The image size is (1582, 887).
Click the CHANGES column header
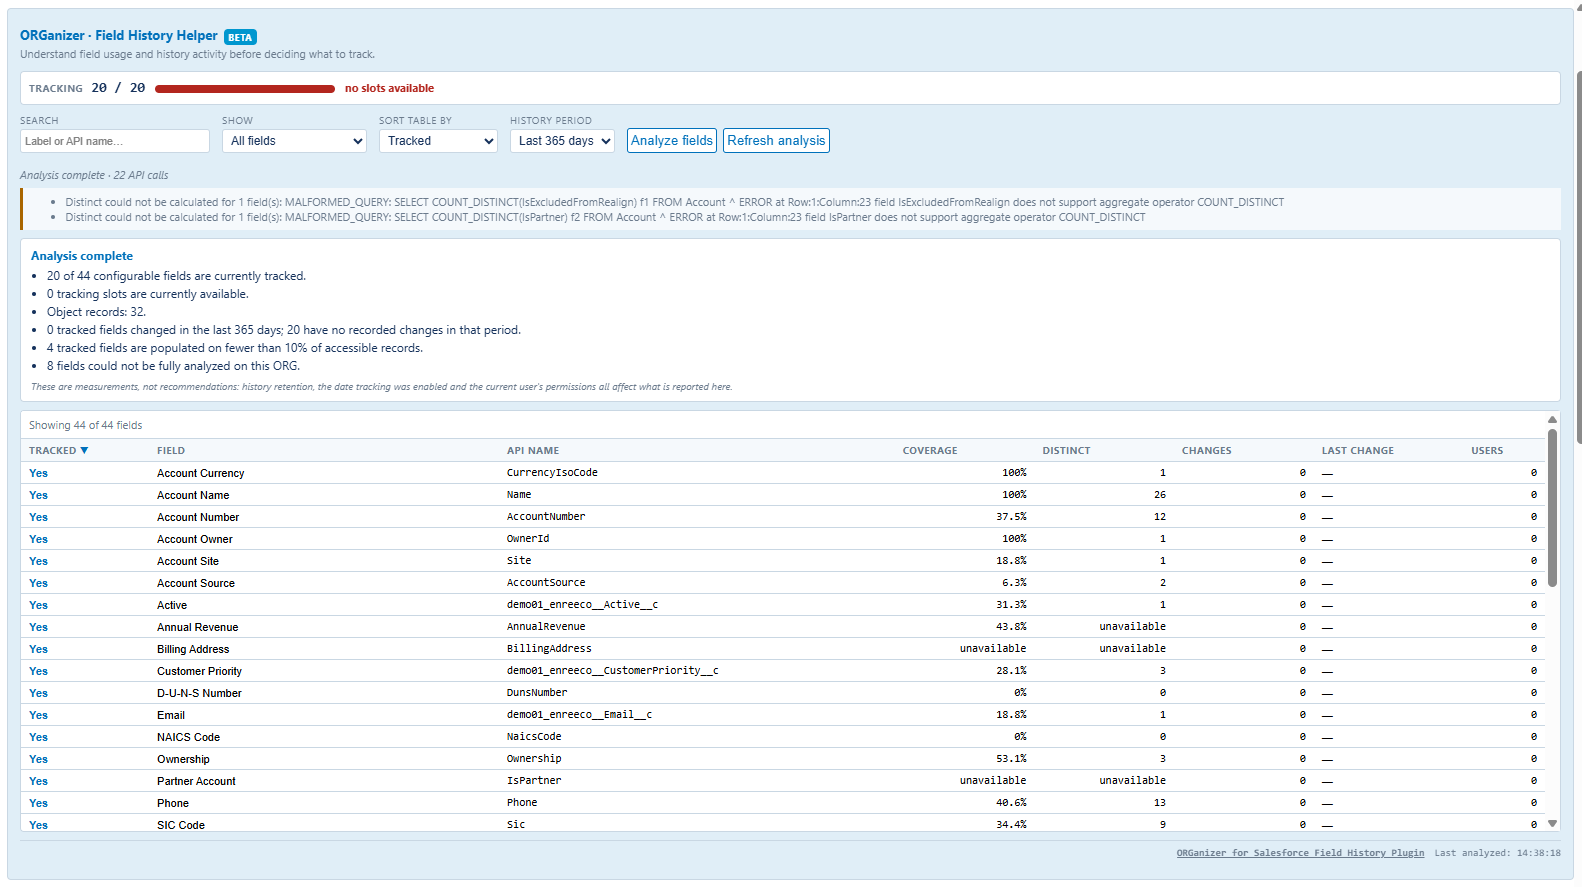1207,451
